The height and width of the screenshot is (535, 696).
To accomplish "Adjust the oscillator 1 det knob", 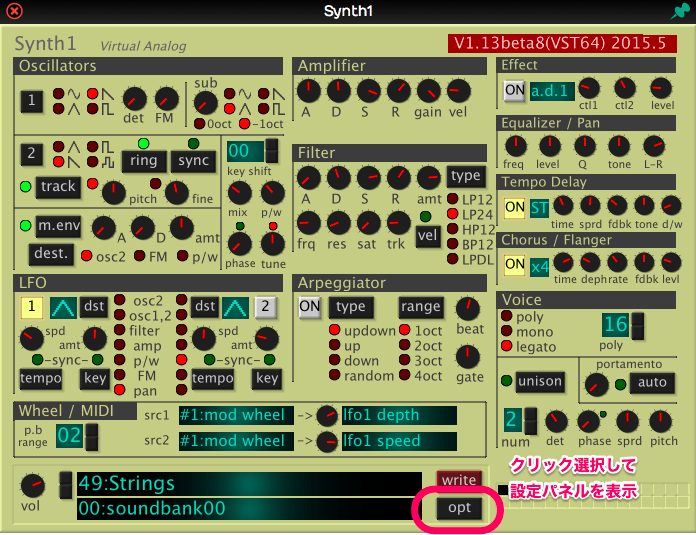I will click(134, 99).
